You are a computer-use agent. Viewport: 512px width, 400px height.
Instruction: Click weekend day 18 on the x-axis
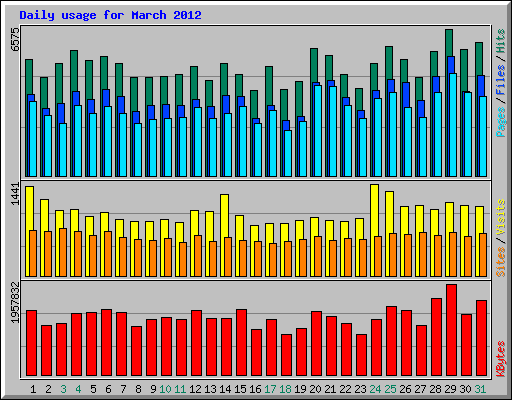(x=285, y=389)
